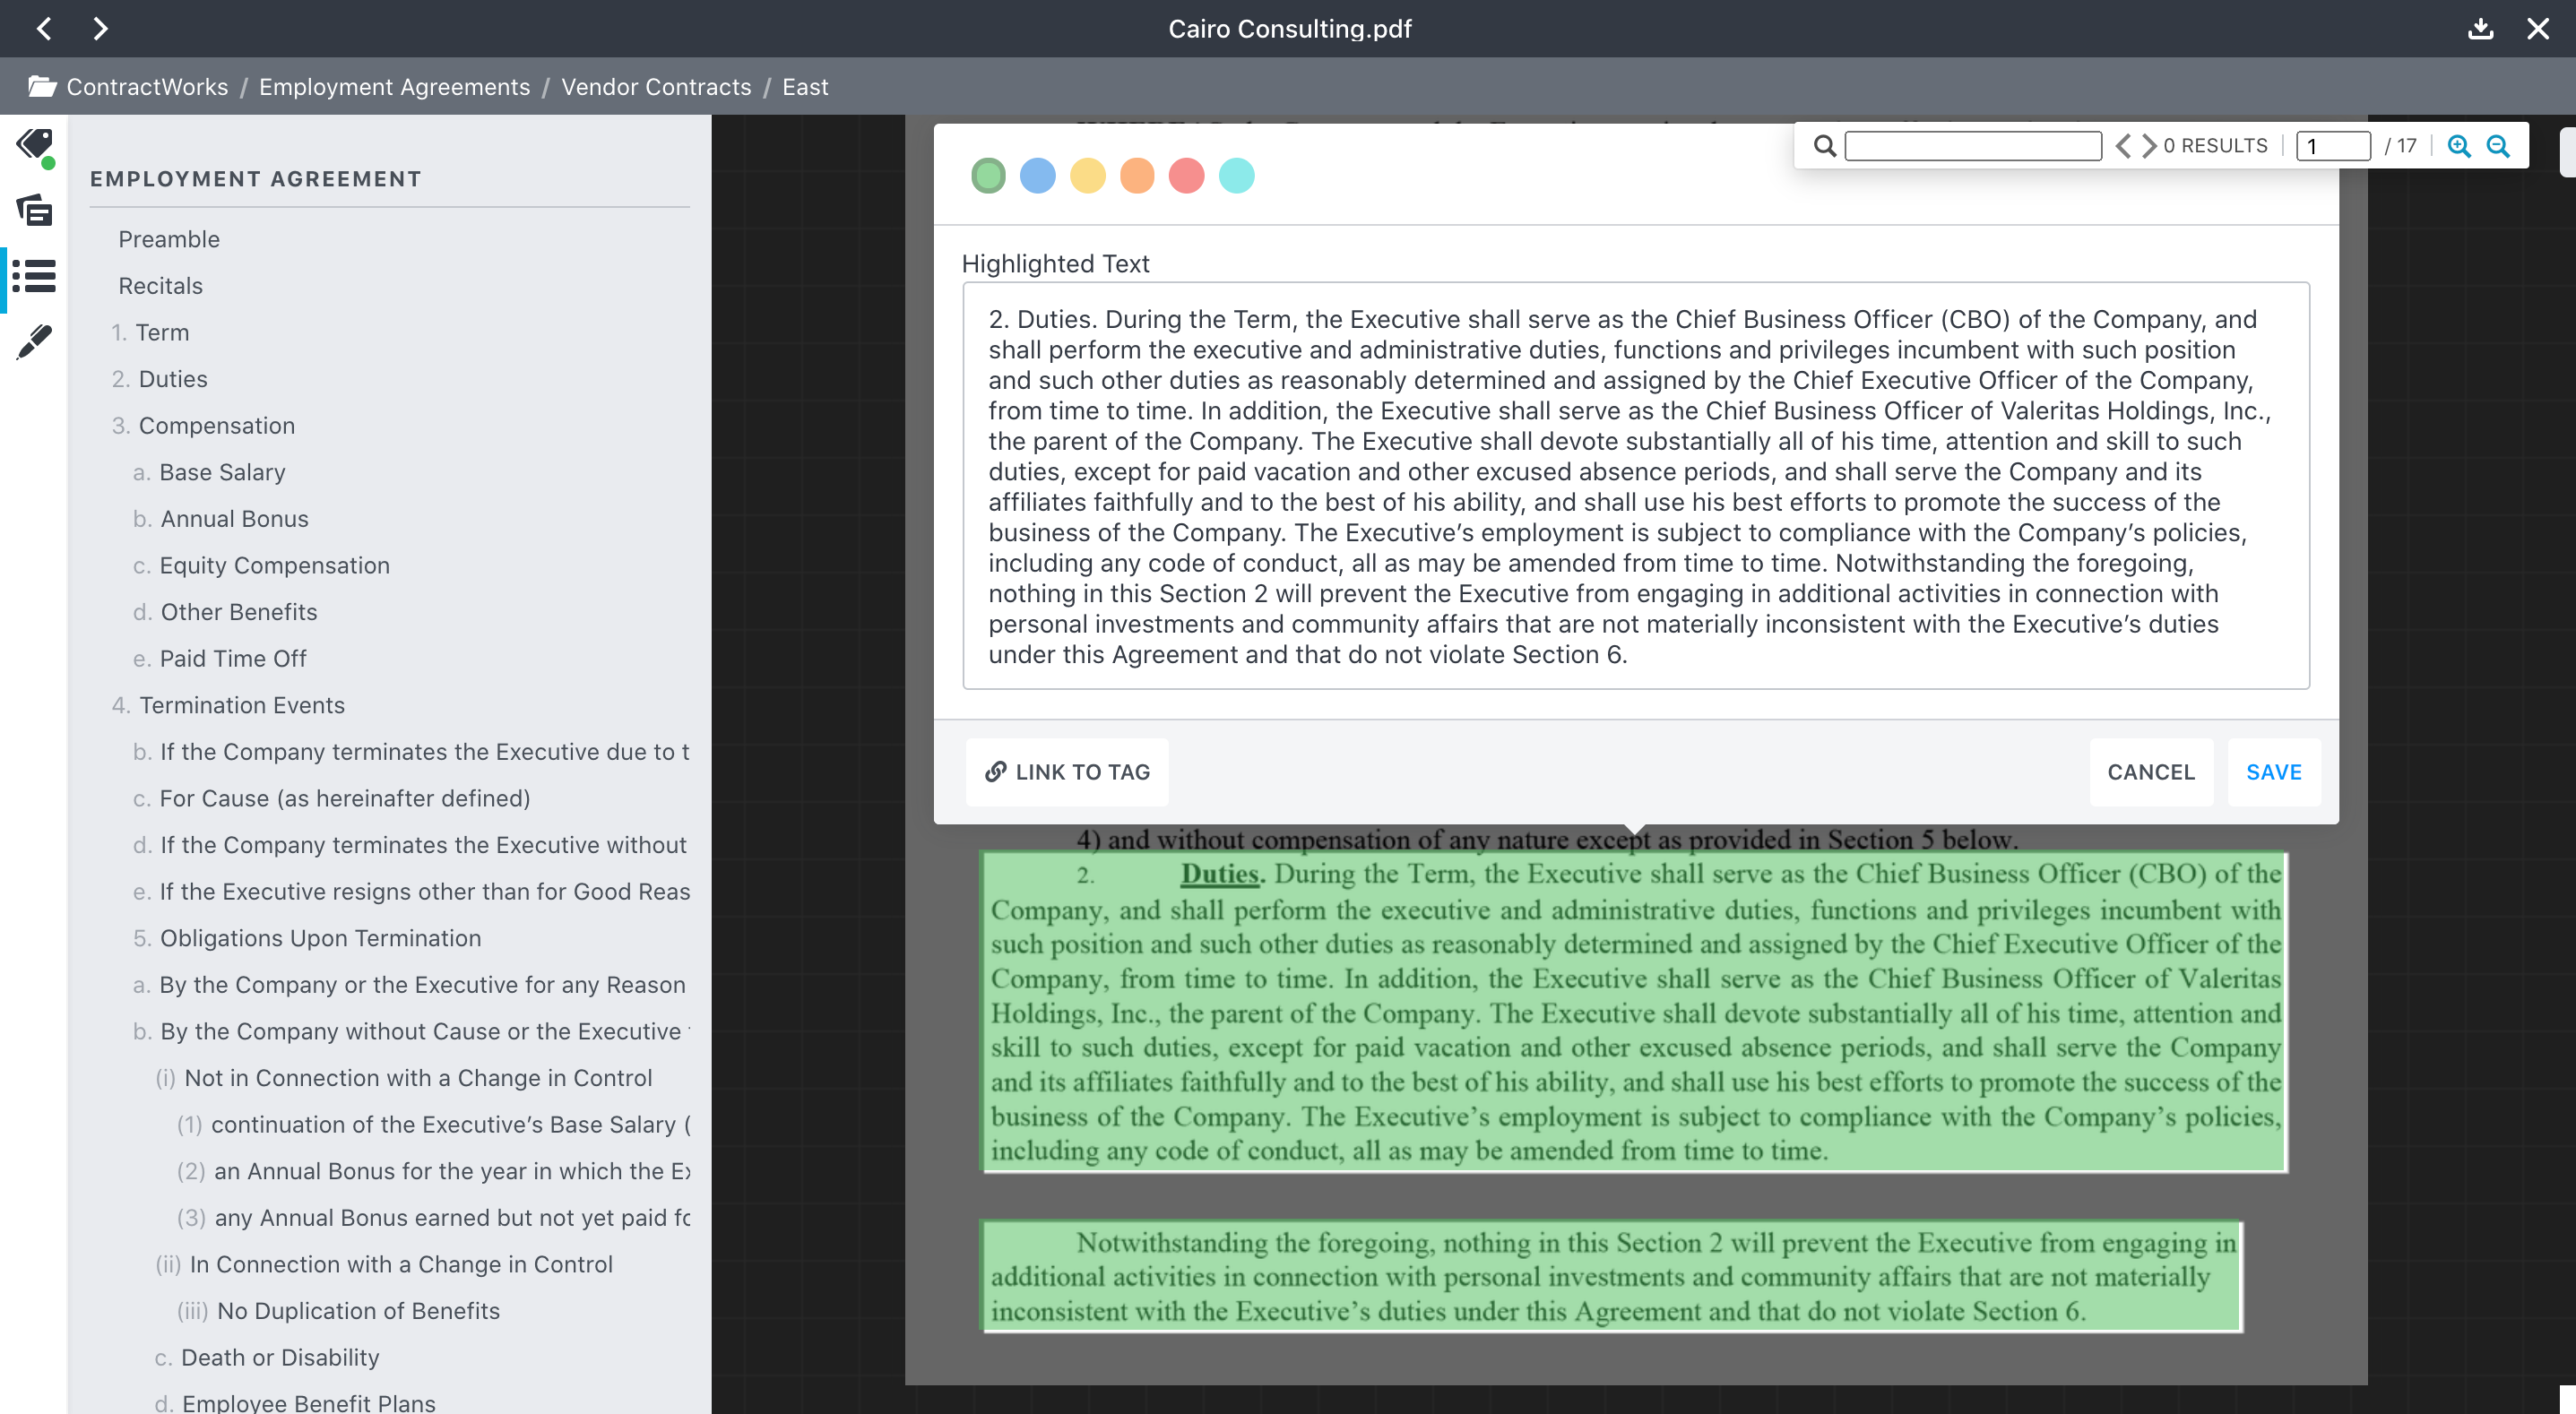
Task: Switch highlight color to red
Action: click(1187, 176)
